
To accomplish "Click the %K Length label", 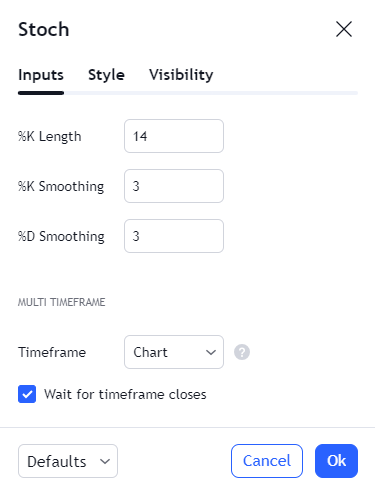I will 50,136.
